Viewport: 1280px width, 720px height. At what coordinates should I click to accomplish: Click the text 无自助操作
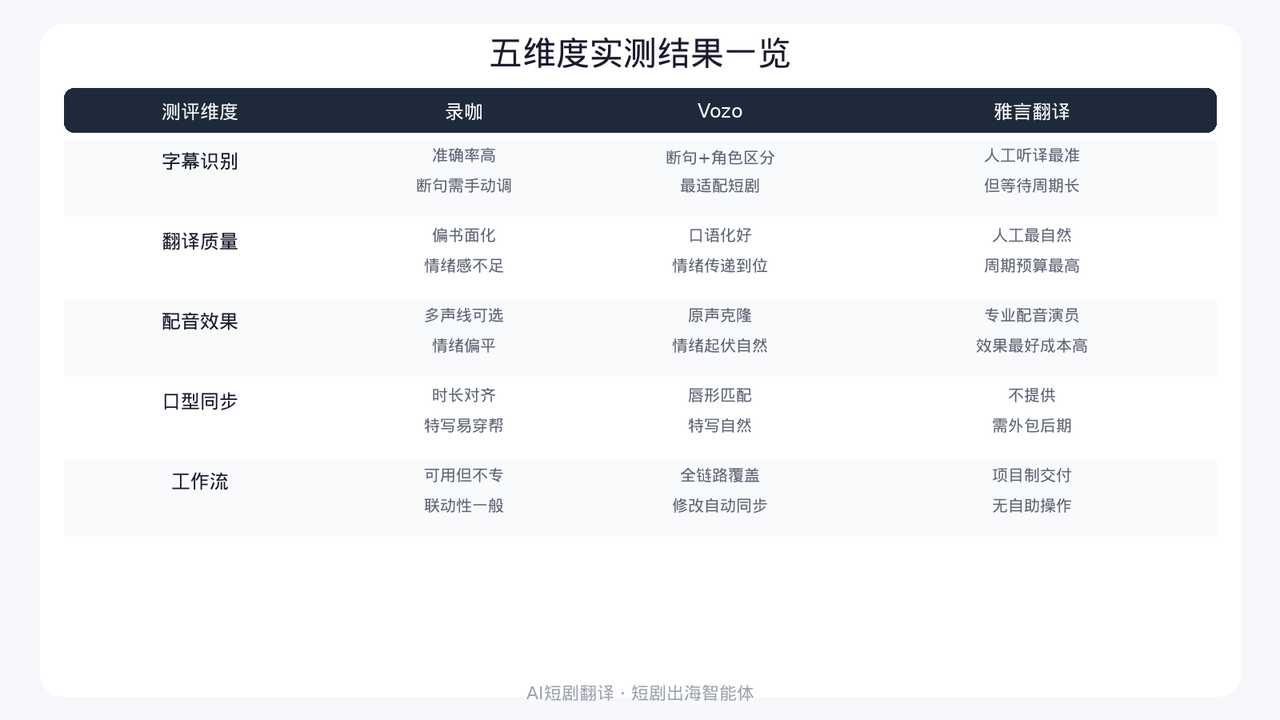coord(1032,505)
